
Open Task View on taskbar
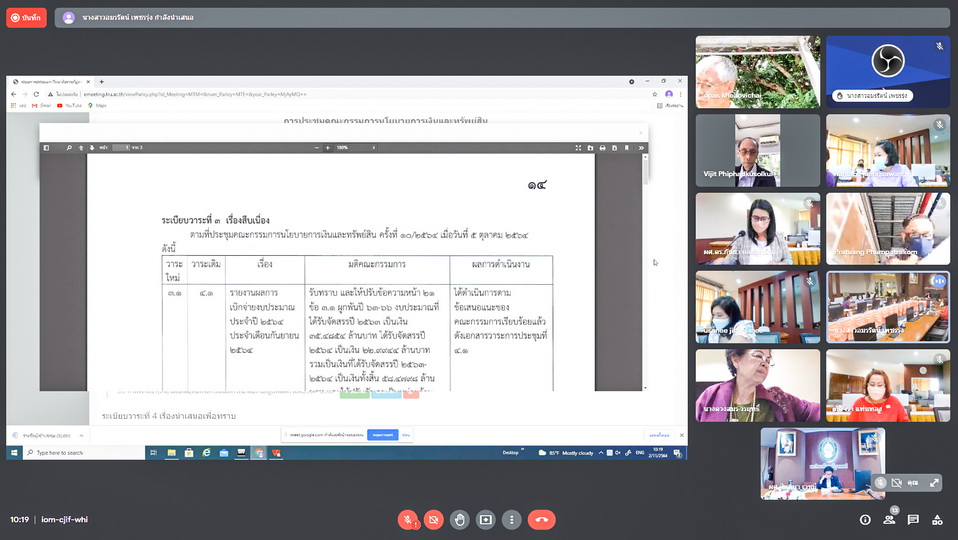(x=153, y=453)
